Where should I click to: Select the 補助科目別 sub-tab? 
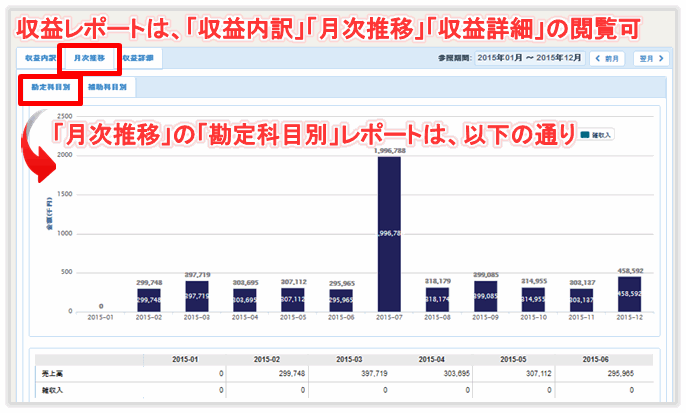(x=107, y=88)
